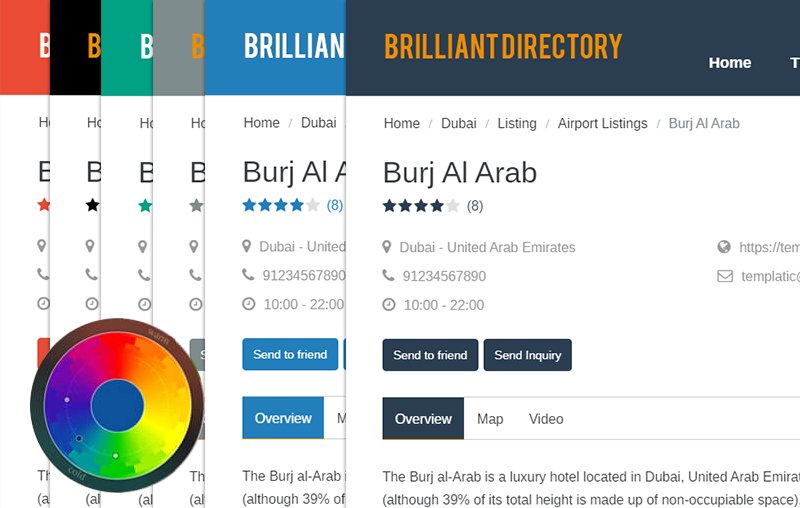Go to Home breadcrumb in navy theme
The width and height of the screenshot is (800, 508).
[402, 123]
